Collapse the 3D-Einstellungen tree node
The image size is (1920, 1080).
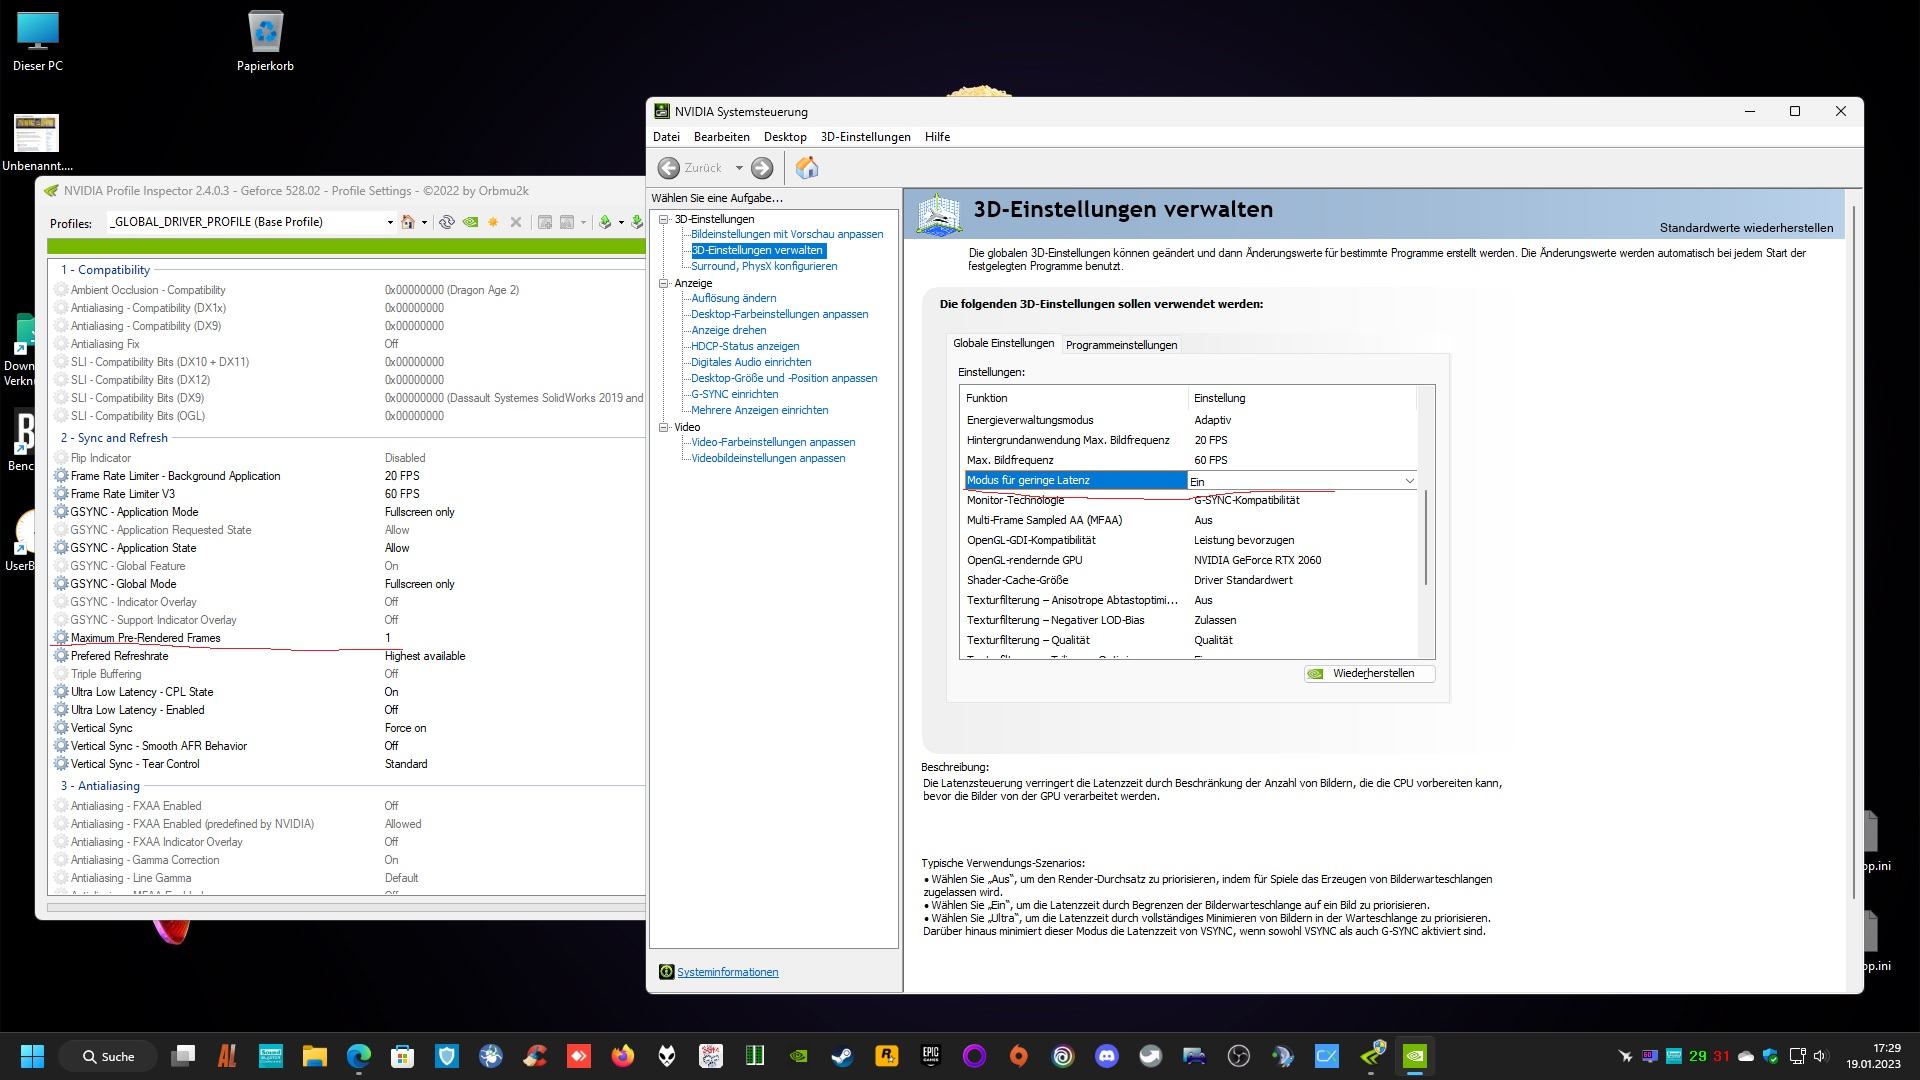[663, 219]
